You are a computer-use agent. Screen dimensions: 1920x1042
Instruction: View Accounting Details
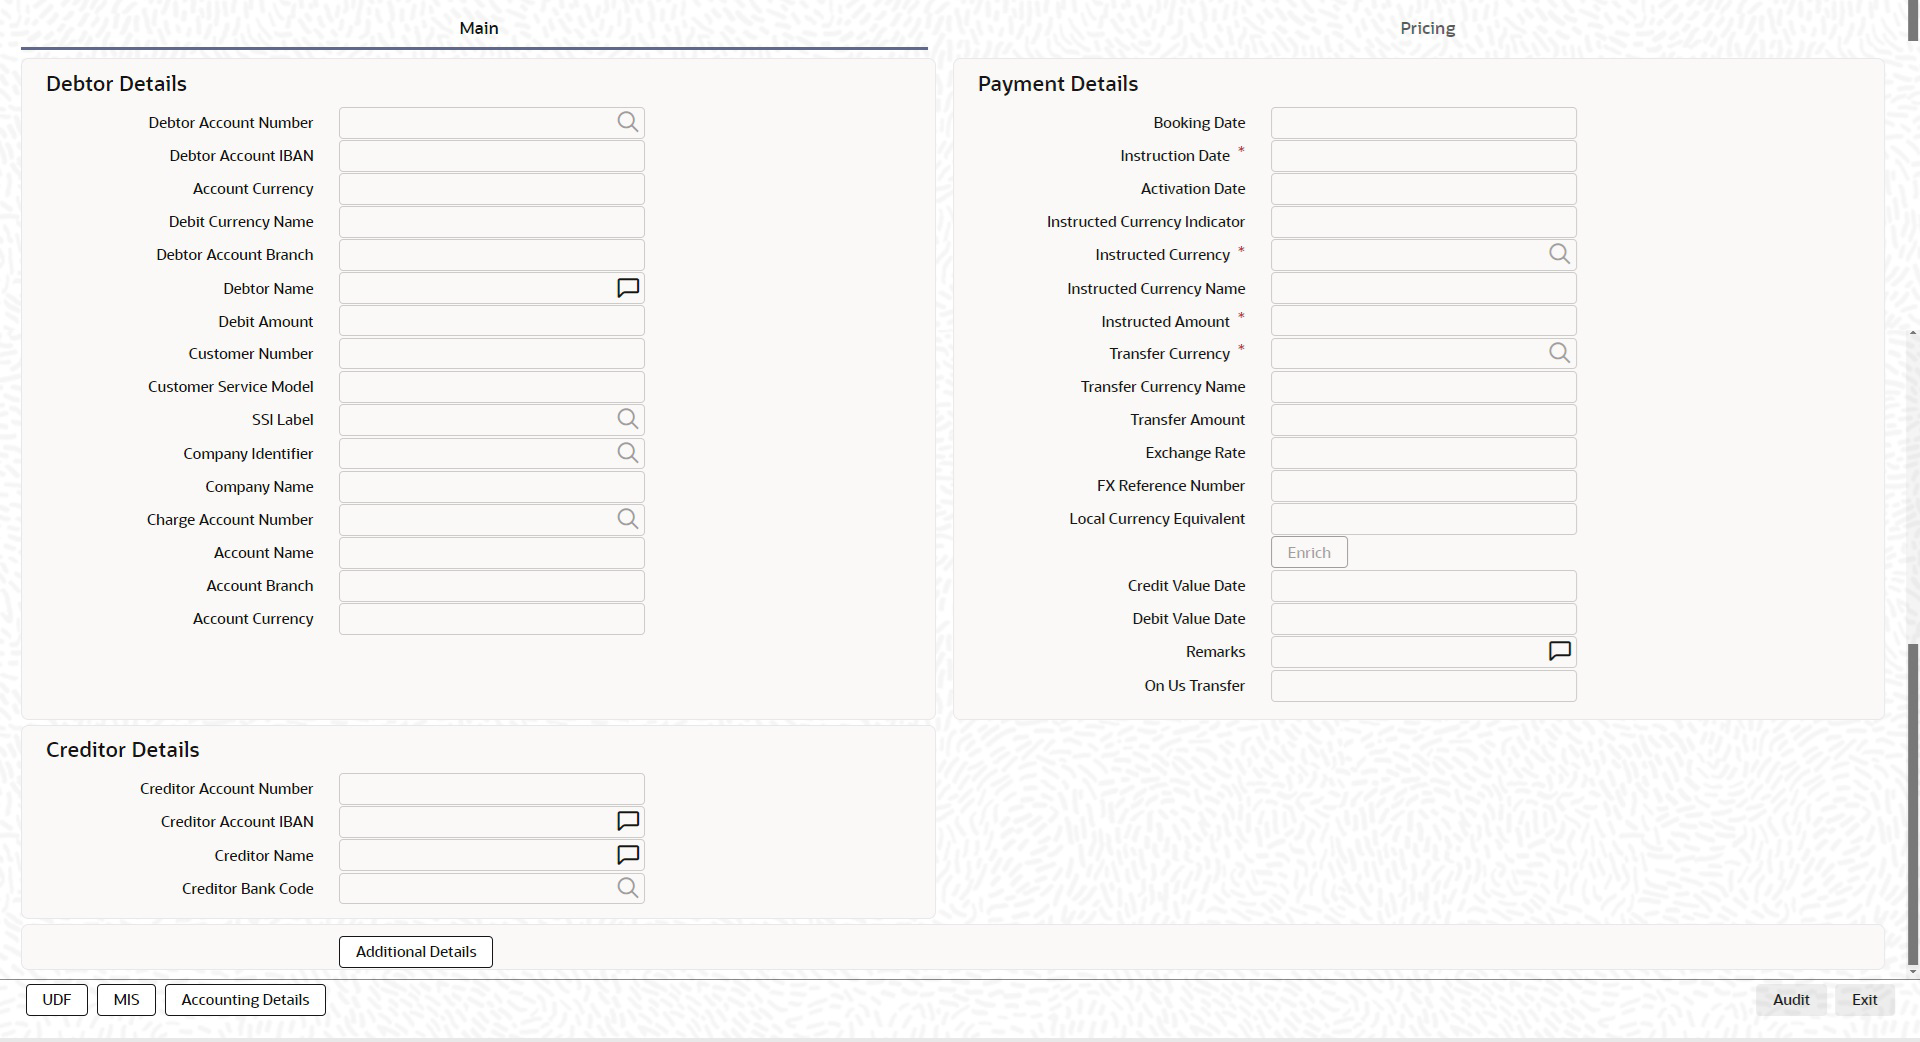pos(245,999)
